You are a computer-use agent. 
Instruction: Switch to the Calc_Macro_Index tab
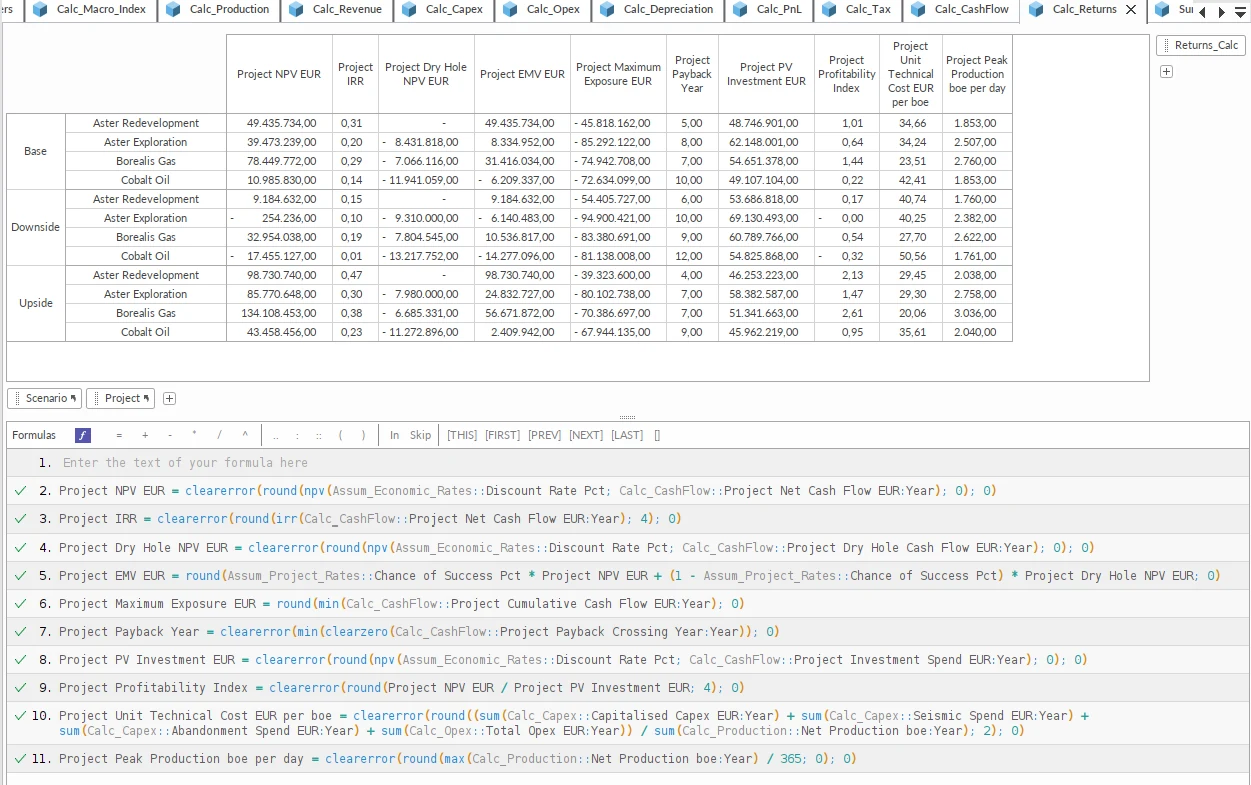[89, 10]
